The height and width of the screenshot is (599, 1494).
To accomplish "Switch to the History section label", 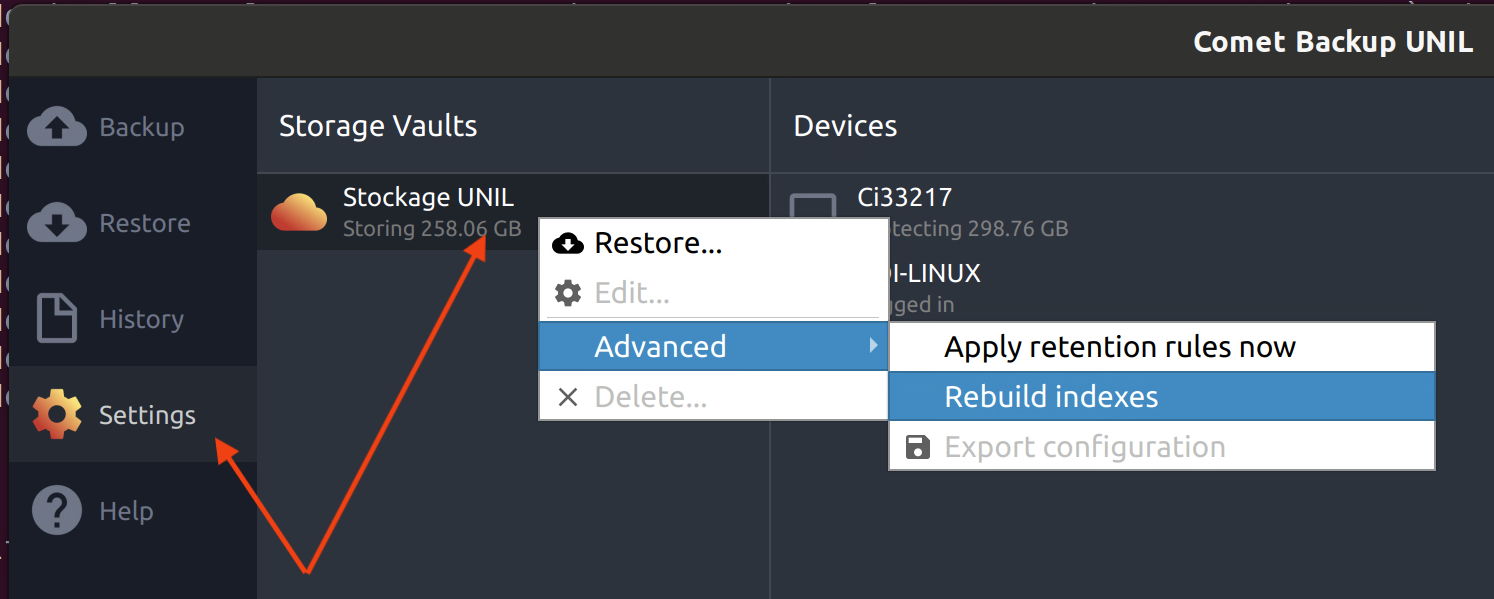I will tap(142, 319).
